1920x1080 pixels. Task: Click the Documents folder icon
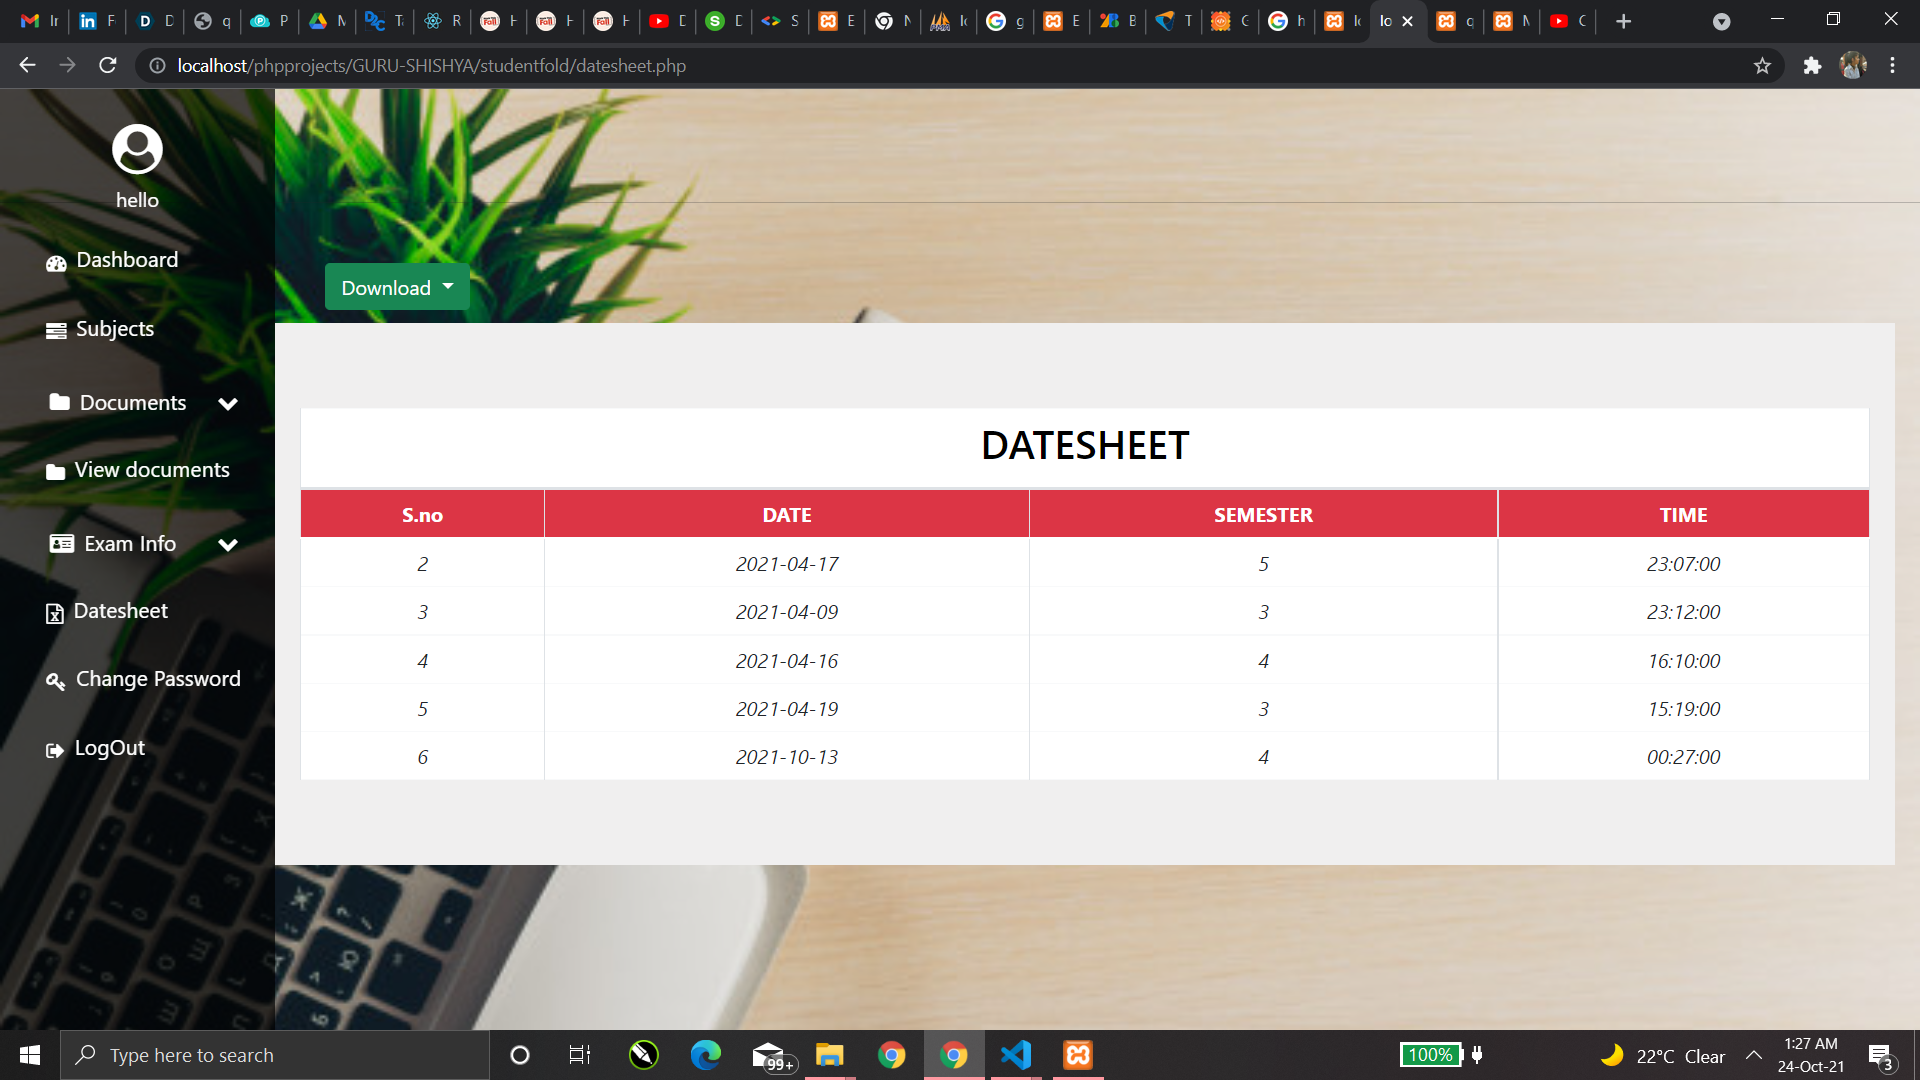coord(60,402)
